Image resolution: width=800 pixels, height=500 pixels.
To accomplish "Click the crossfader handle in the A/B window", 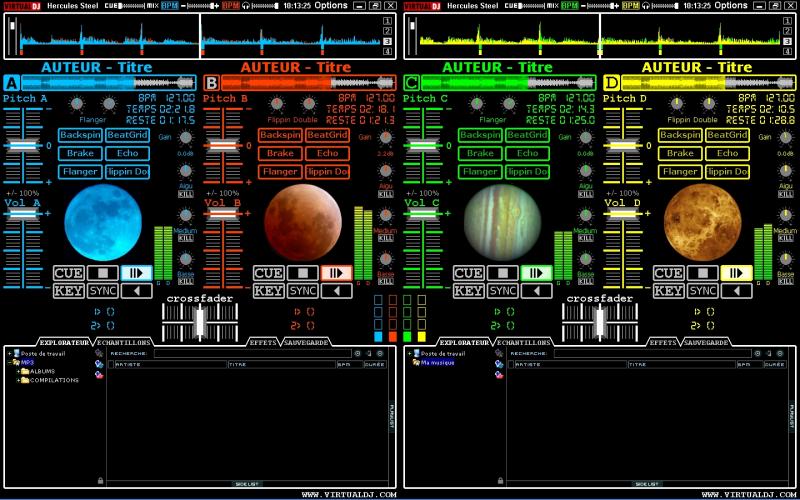I will point(200,322).
